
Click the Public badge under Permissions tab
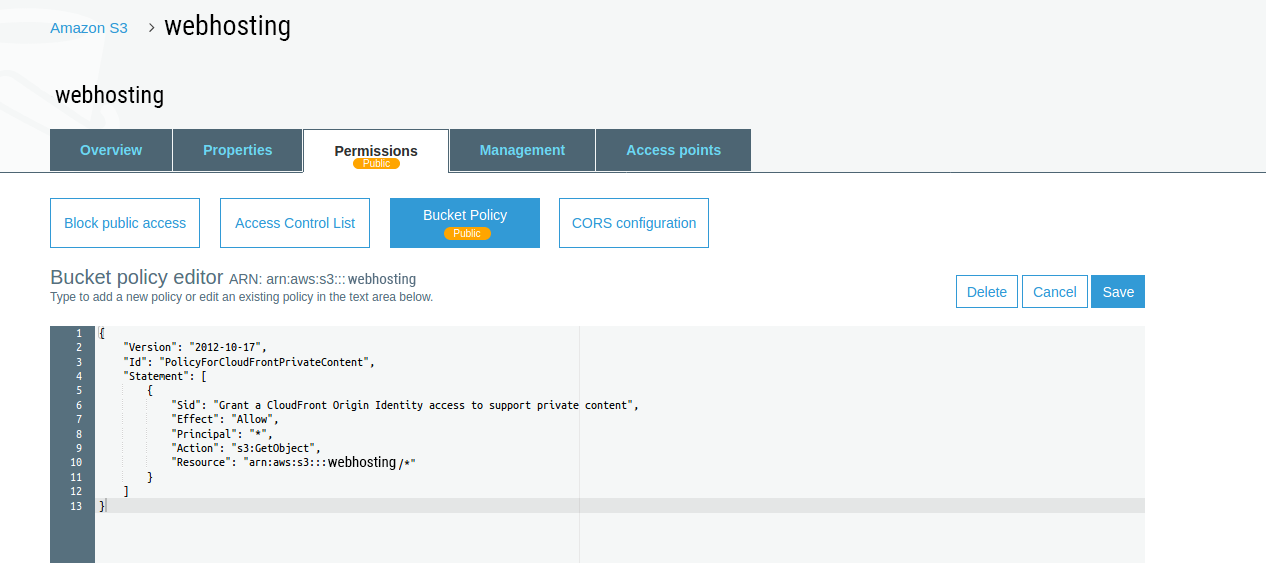click(376, 163)
